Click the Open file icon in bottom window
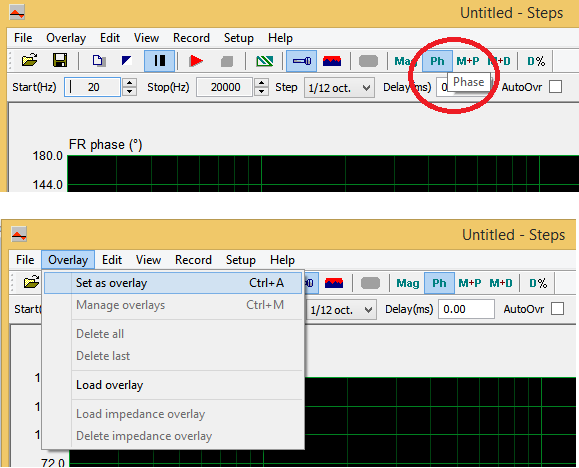Image resolution: width=579 pixels, height=468 pixels. tap(32, 283)
